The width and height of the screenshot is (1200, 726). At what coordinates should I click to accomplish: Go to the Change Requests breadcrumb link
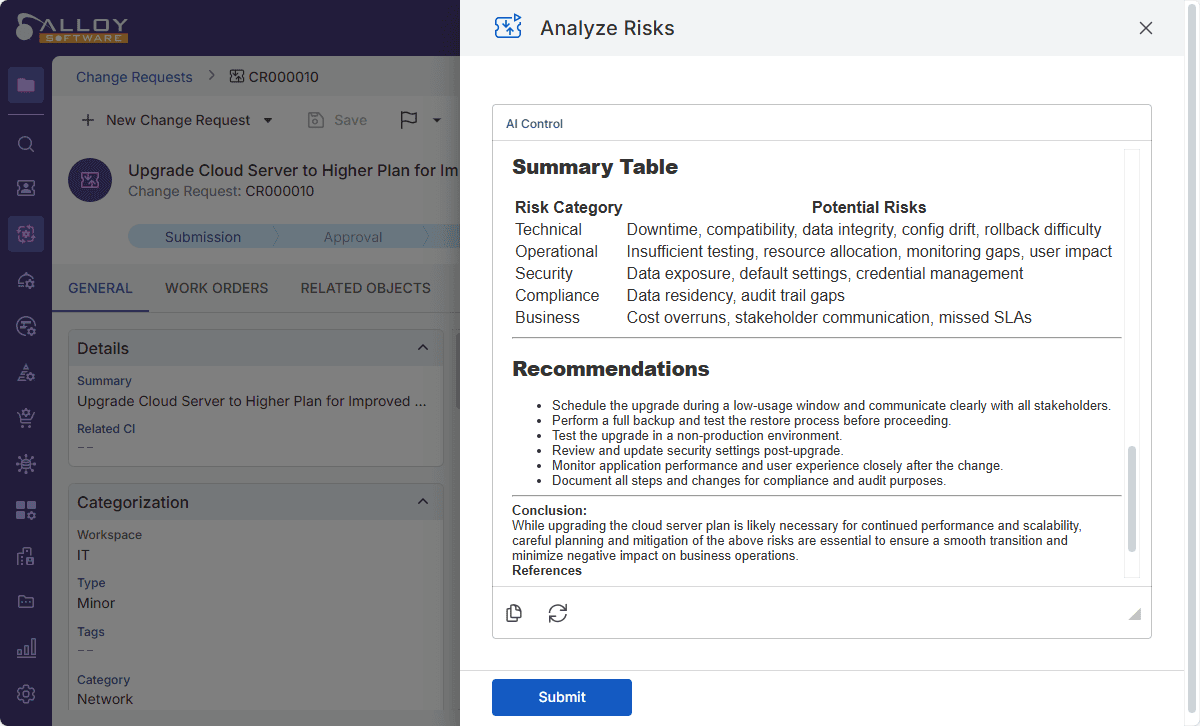point(134,77)
